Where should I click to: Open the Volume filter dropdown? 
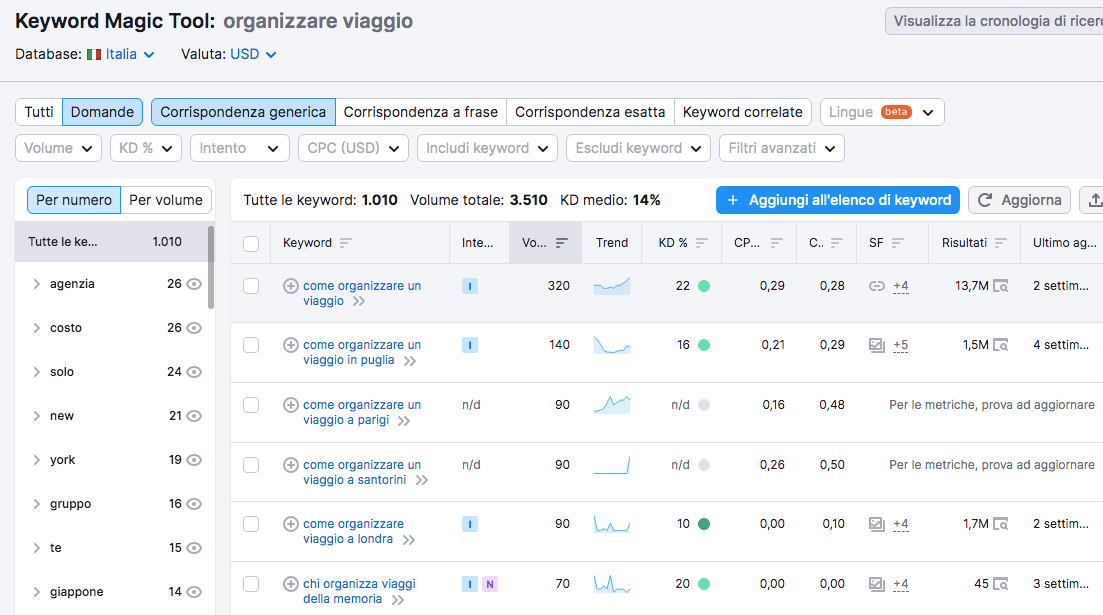(59, 148)
